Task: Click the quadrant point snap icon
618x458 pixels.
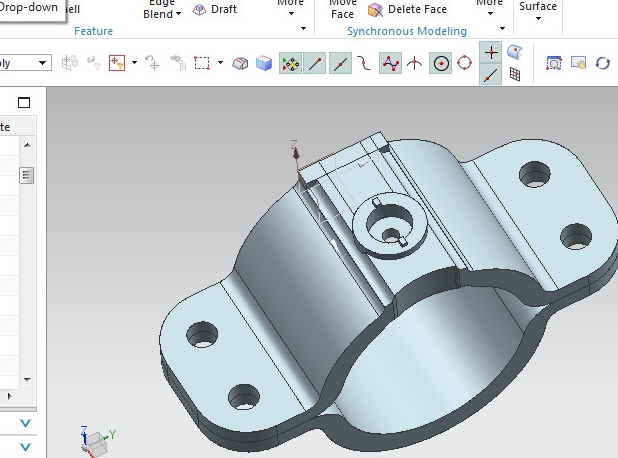Action: (x=465, y=63)
